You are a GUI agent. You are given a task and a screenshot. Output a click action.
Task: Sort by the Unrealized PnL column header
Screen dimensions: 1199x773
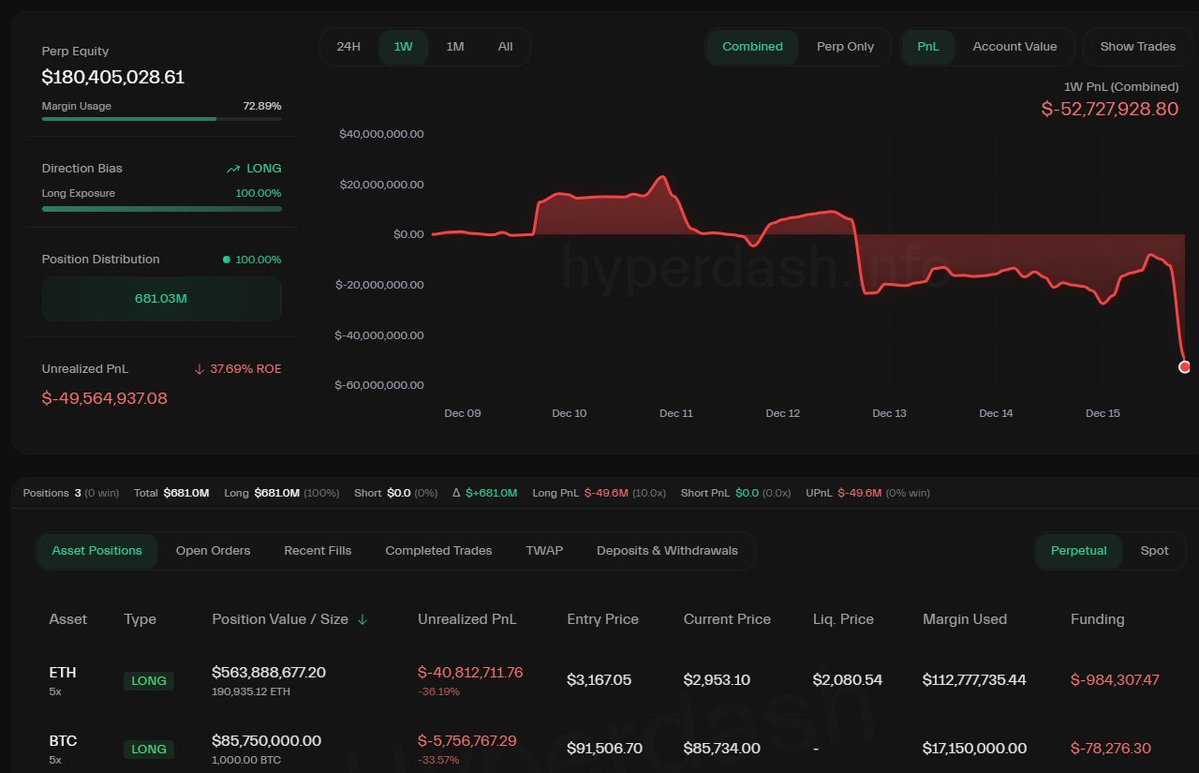467,620
